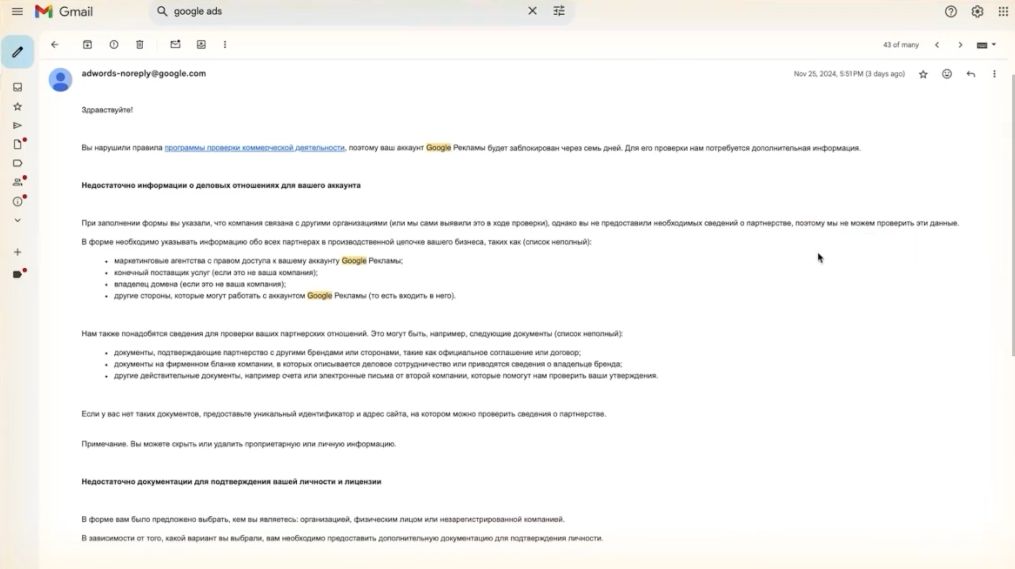Open Drafts in the sidebar
This screenshot has width=1015, height=569.
(x=18, y=144)
